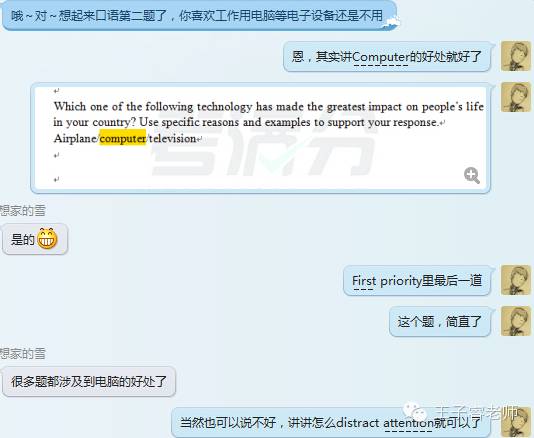Click the grinning emoji after 是的

[47, 238]
